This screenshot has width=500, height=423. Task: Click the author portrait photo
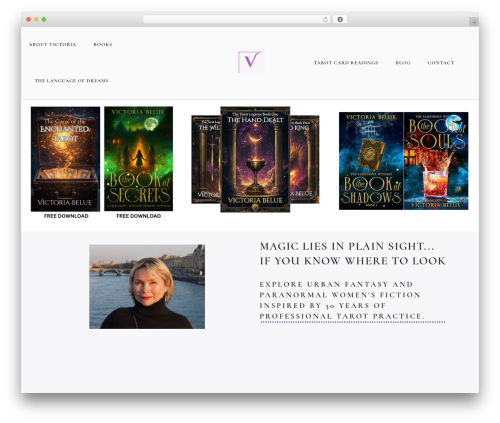[x=147, y=287]
